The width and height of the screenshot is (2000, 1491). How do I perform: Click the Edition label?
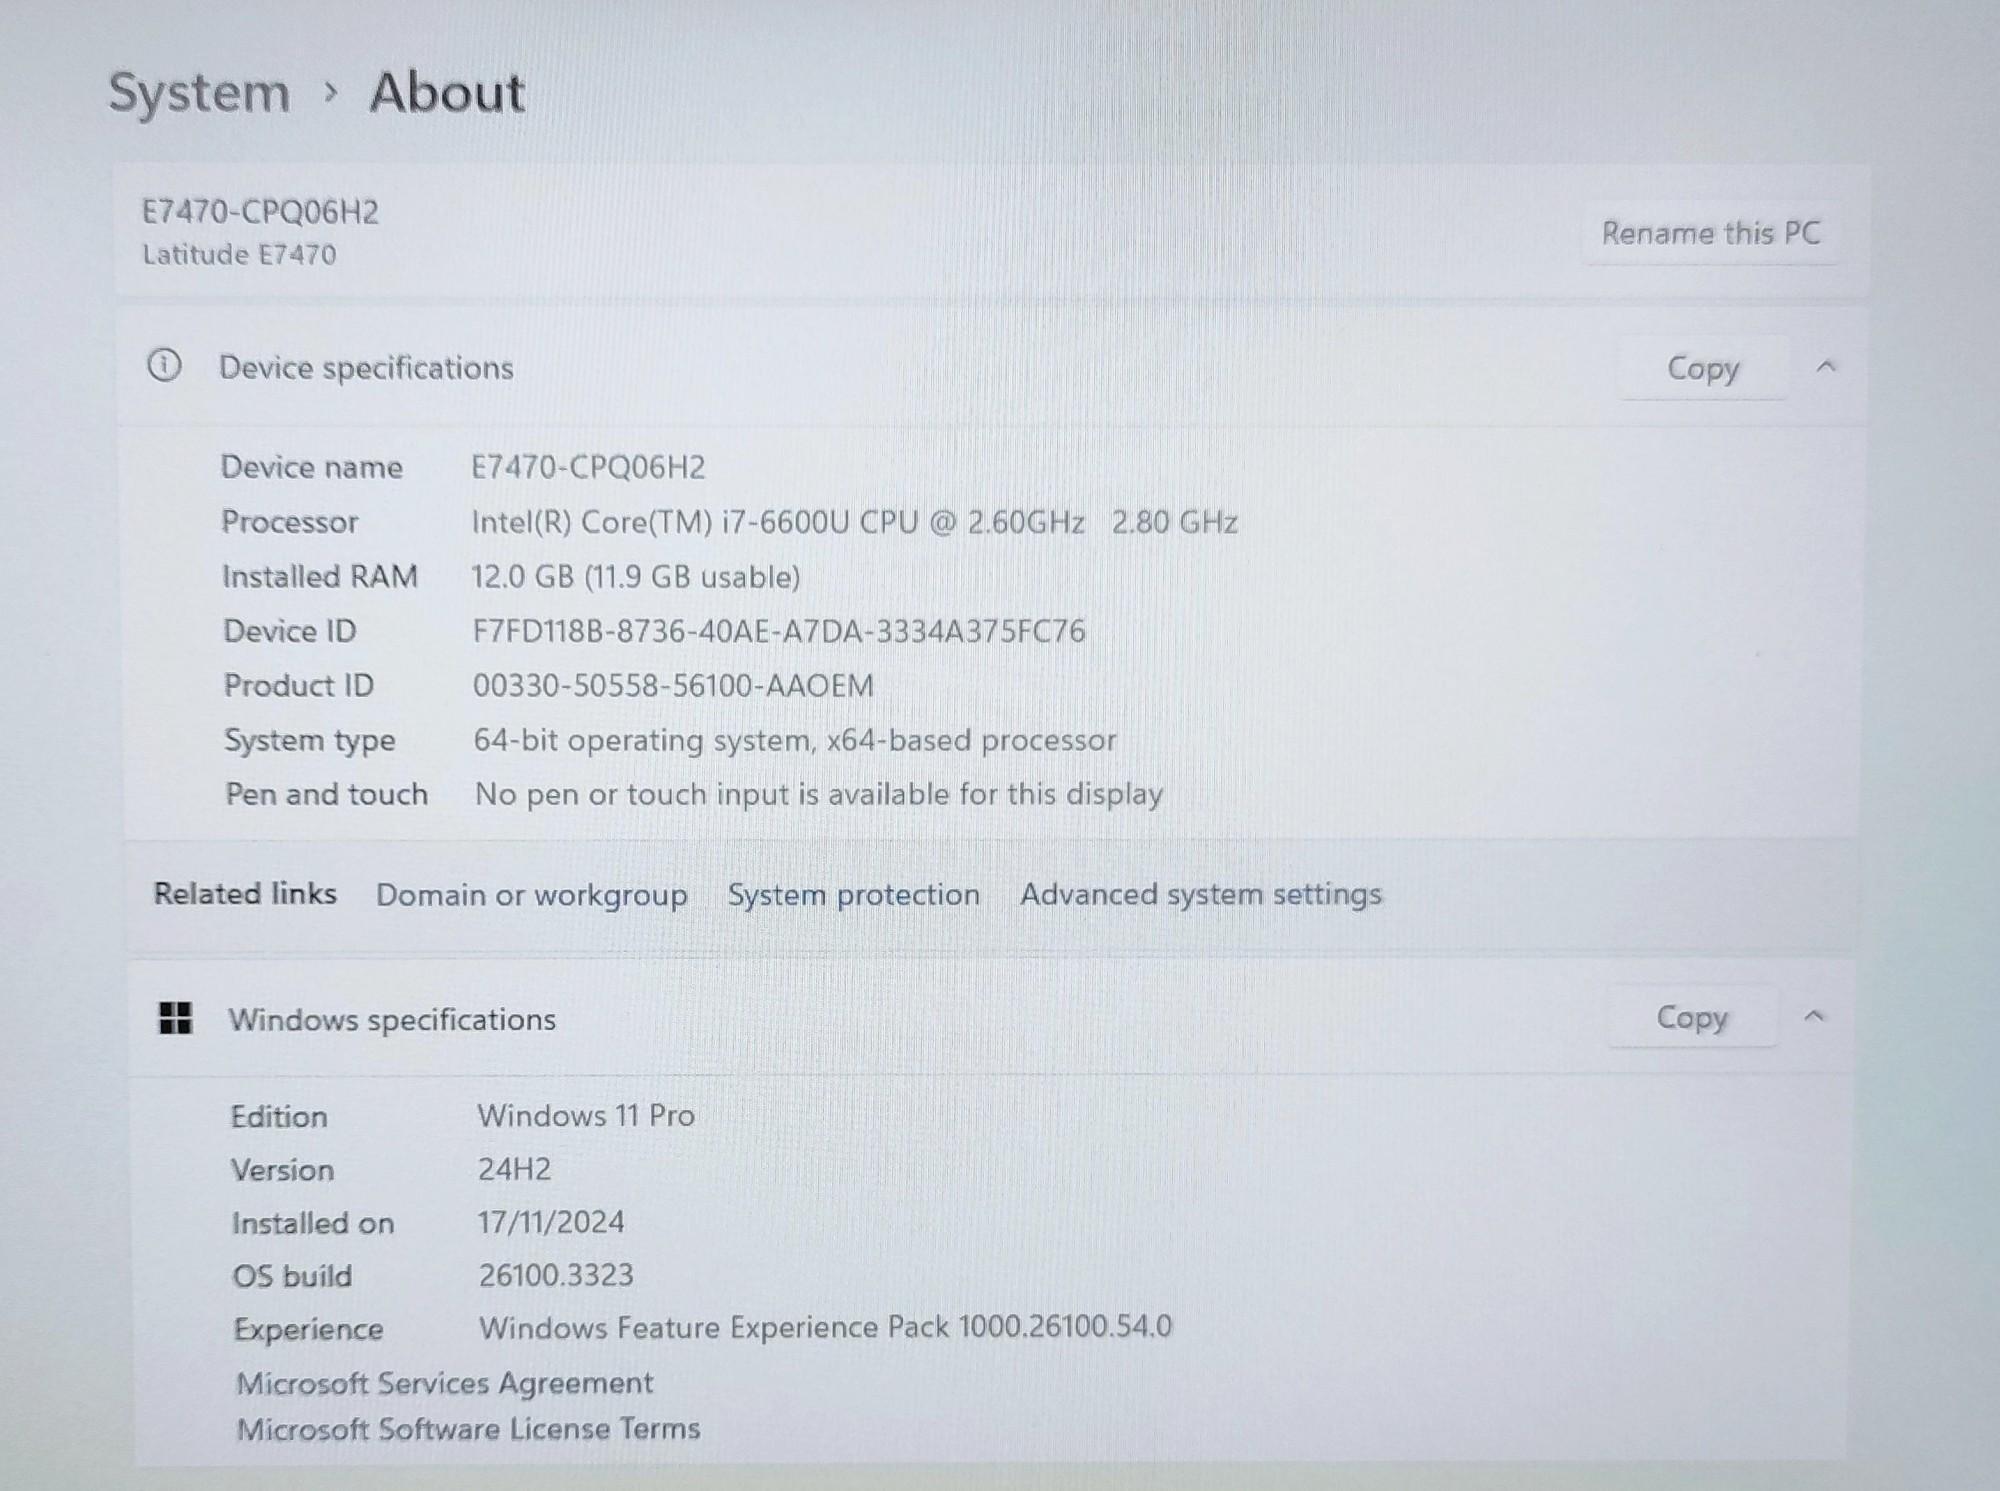point(279,1116)
